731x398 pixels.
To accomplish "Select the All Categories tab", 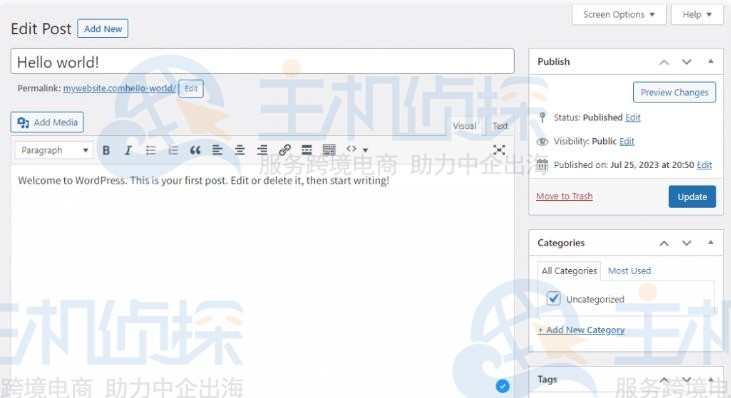I will click(x=569, y=271).
